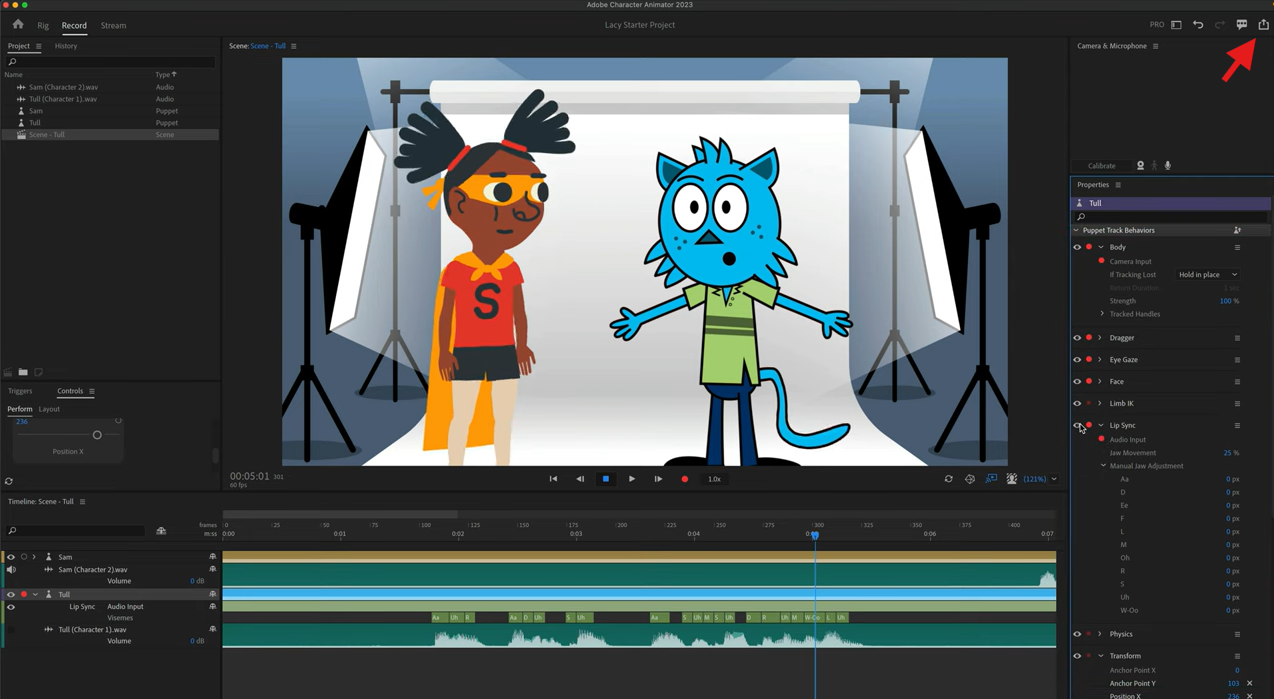
Task: Start recording with the red record button
Action: [x=685, y=479]
